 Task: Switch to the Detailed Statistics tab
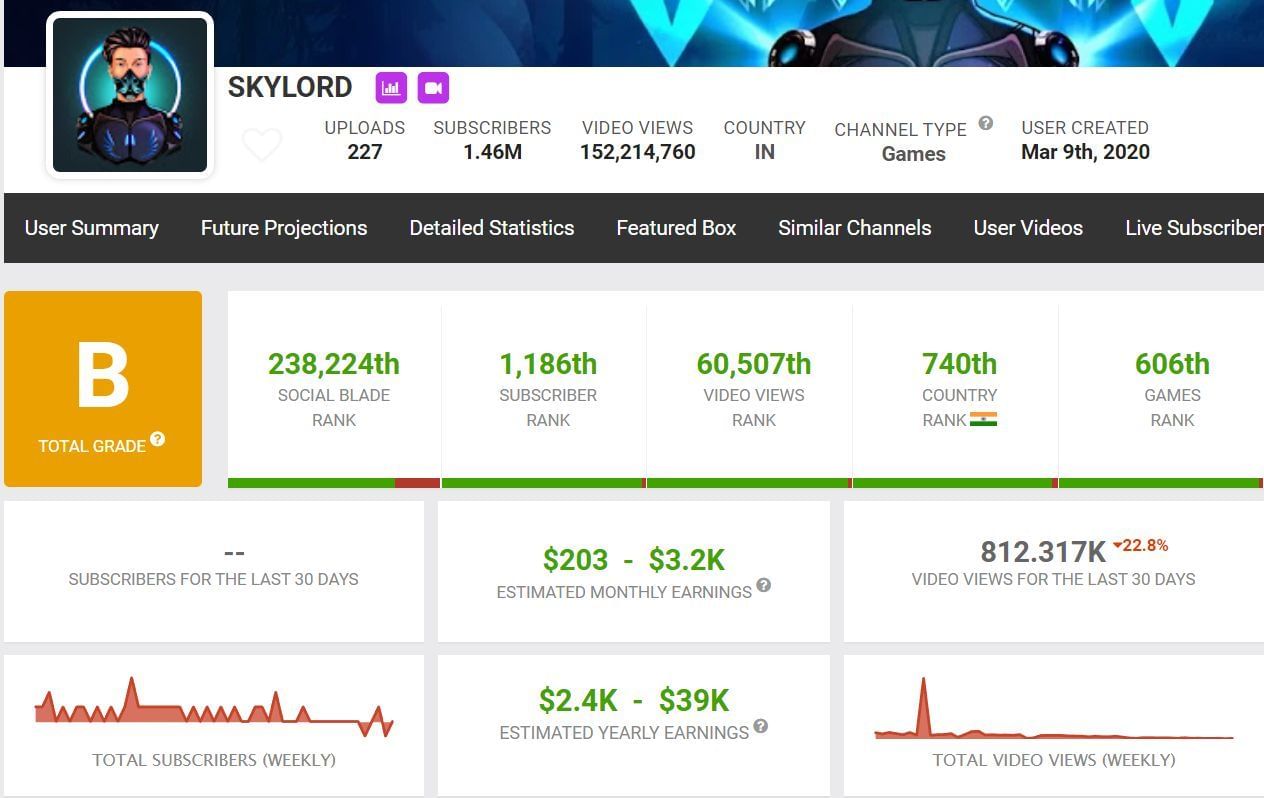pos(492,228)
